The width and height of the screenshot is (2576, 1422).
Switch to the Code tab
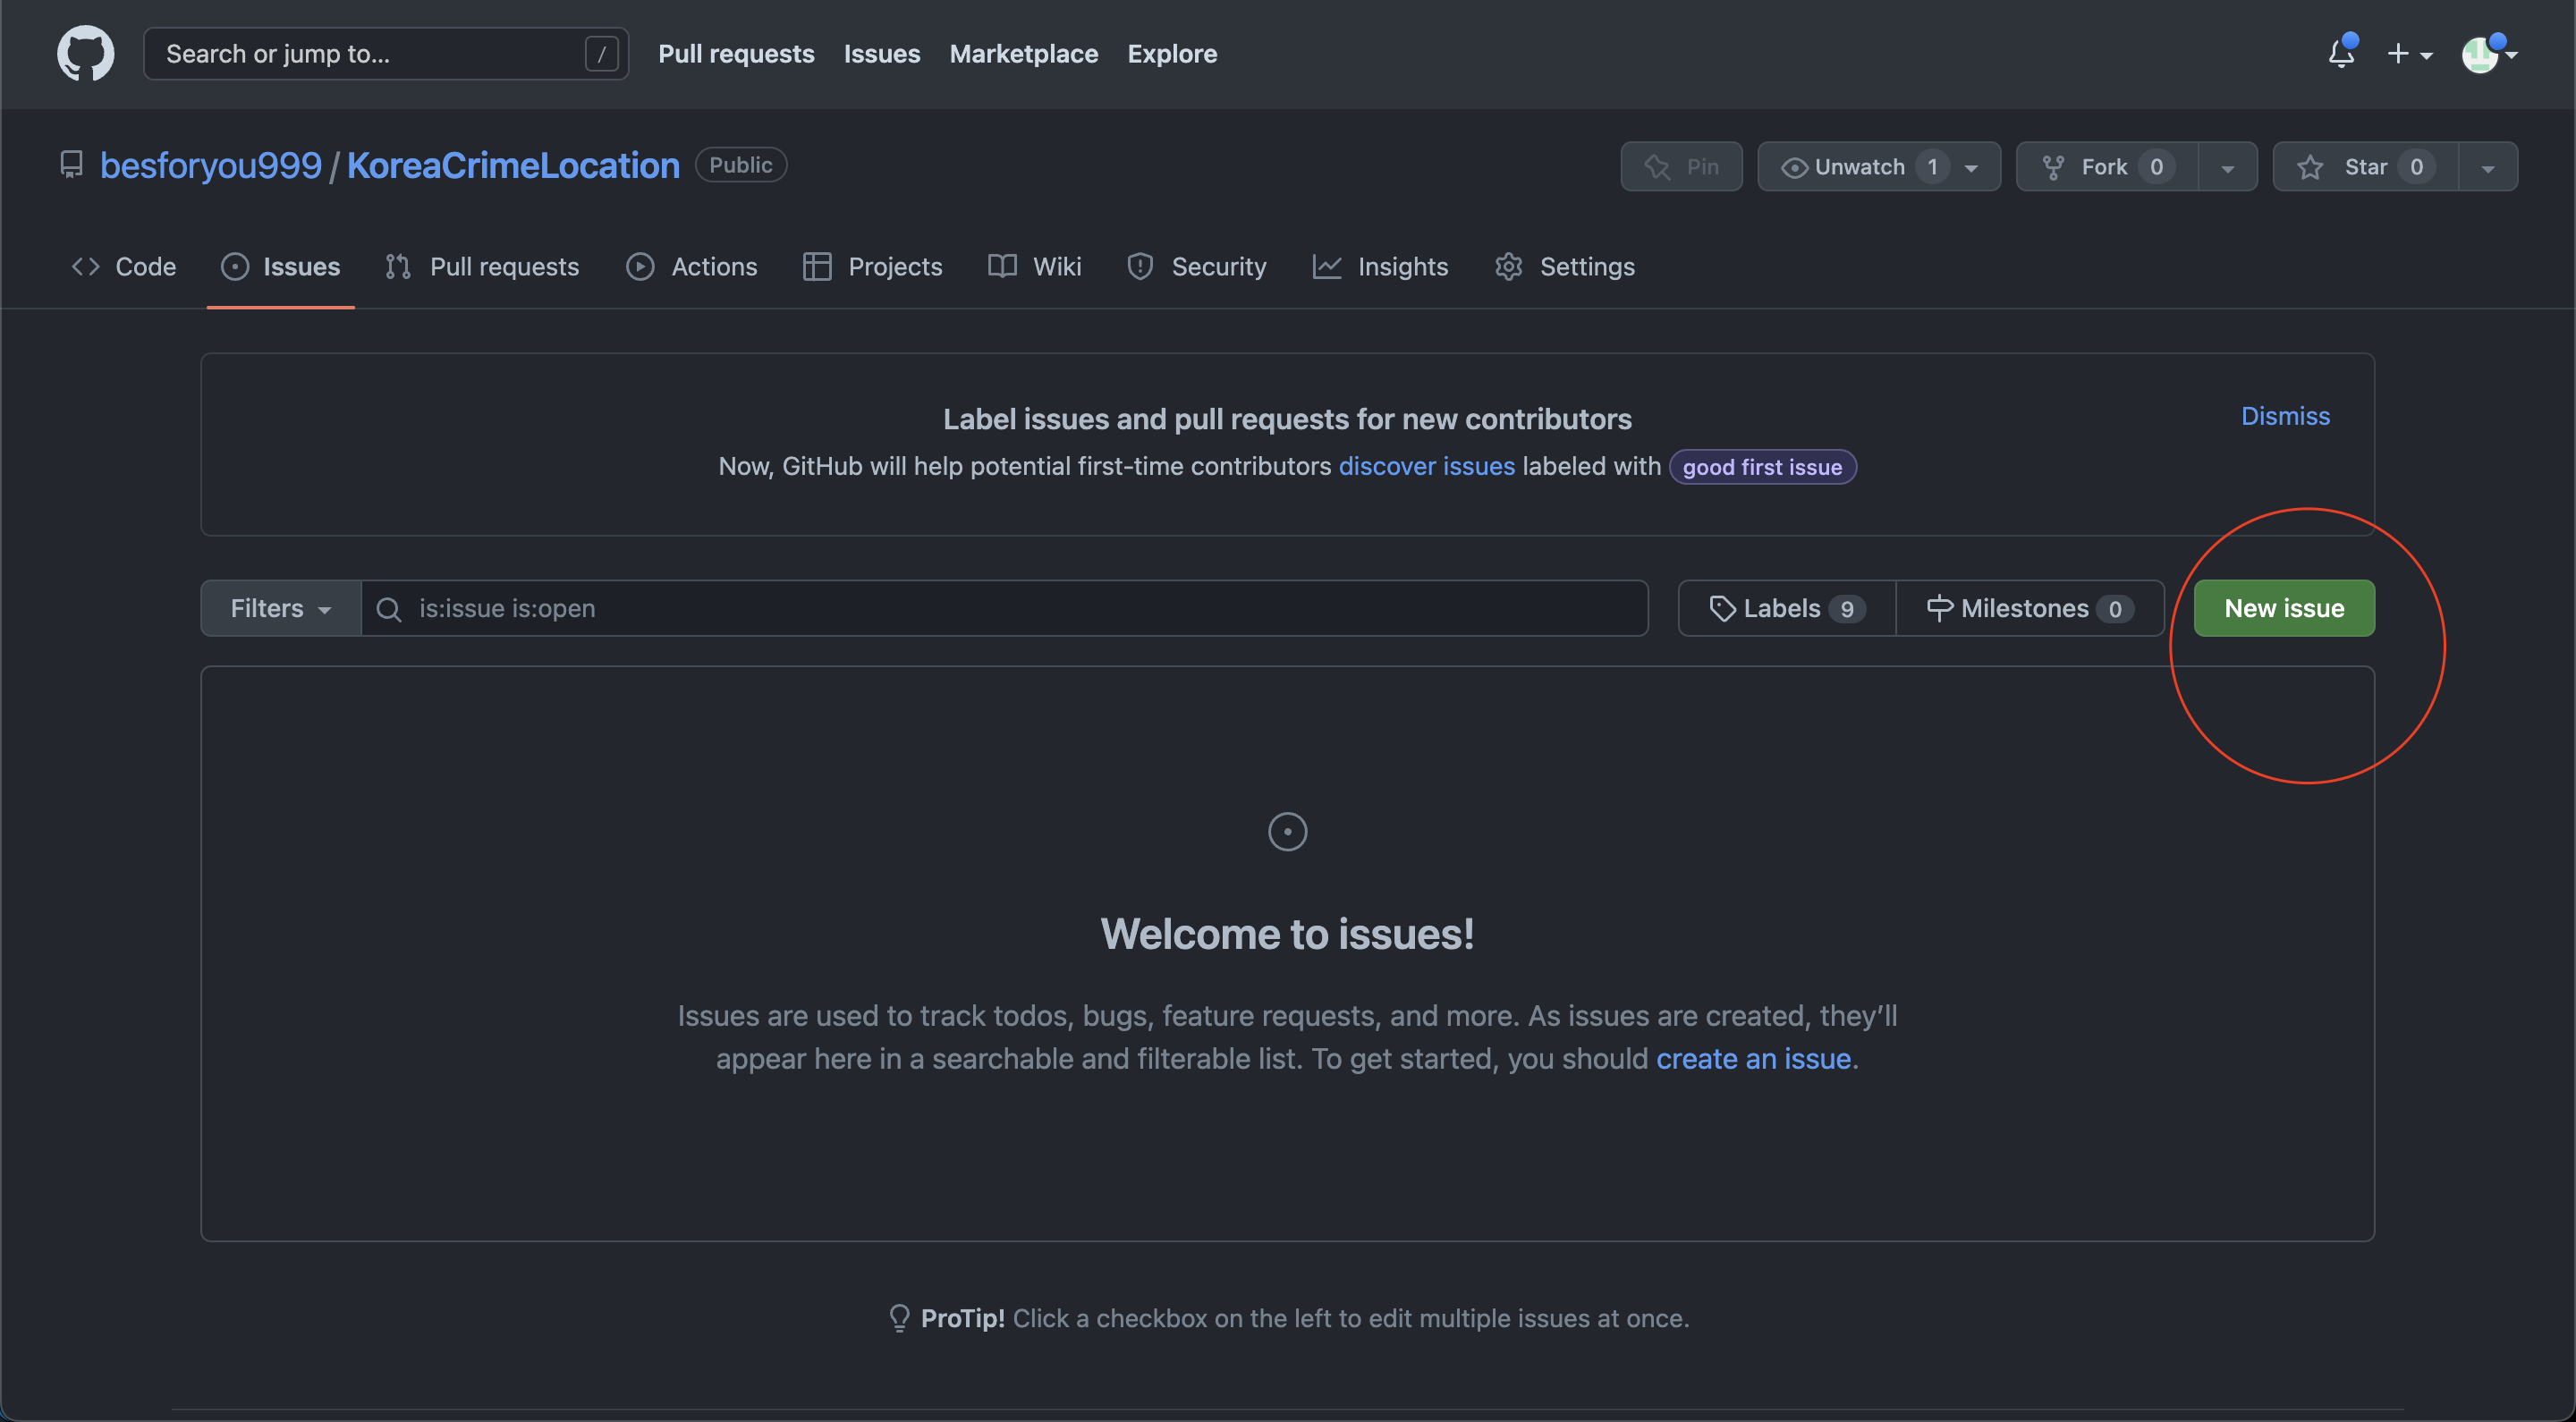coord(124,266)
